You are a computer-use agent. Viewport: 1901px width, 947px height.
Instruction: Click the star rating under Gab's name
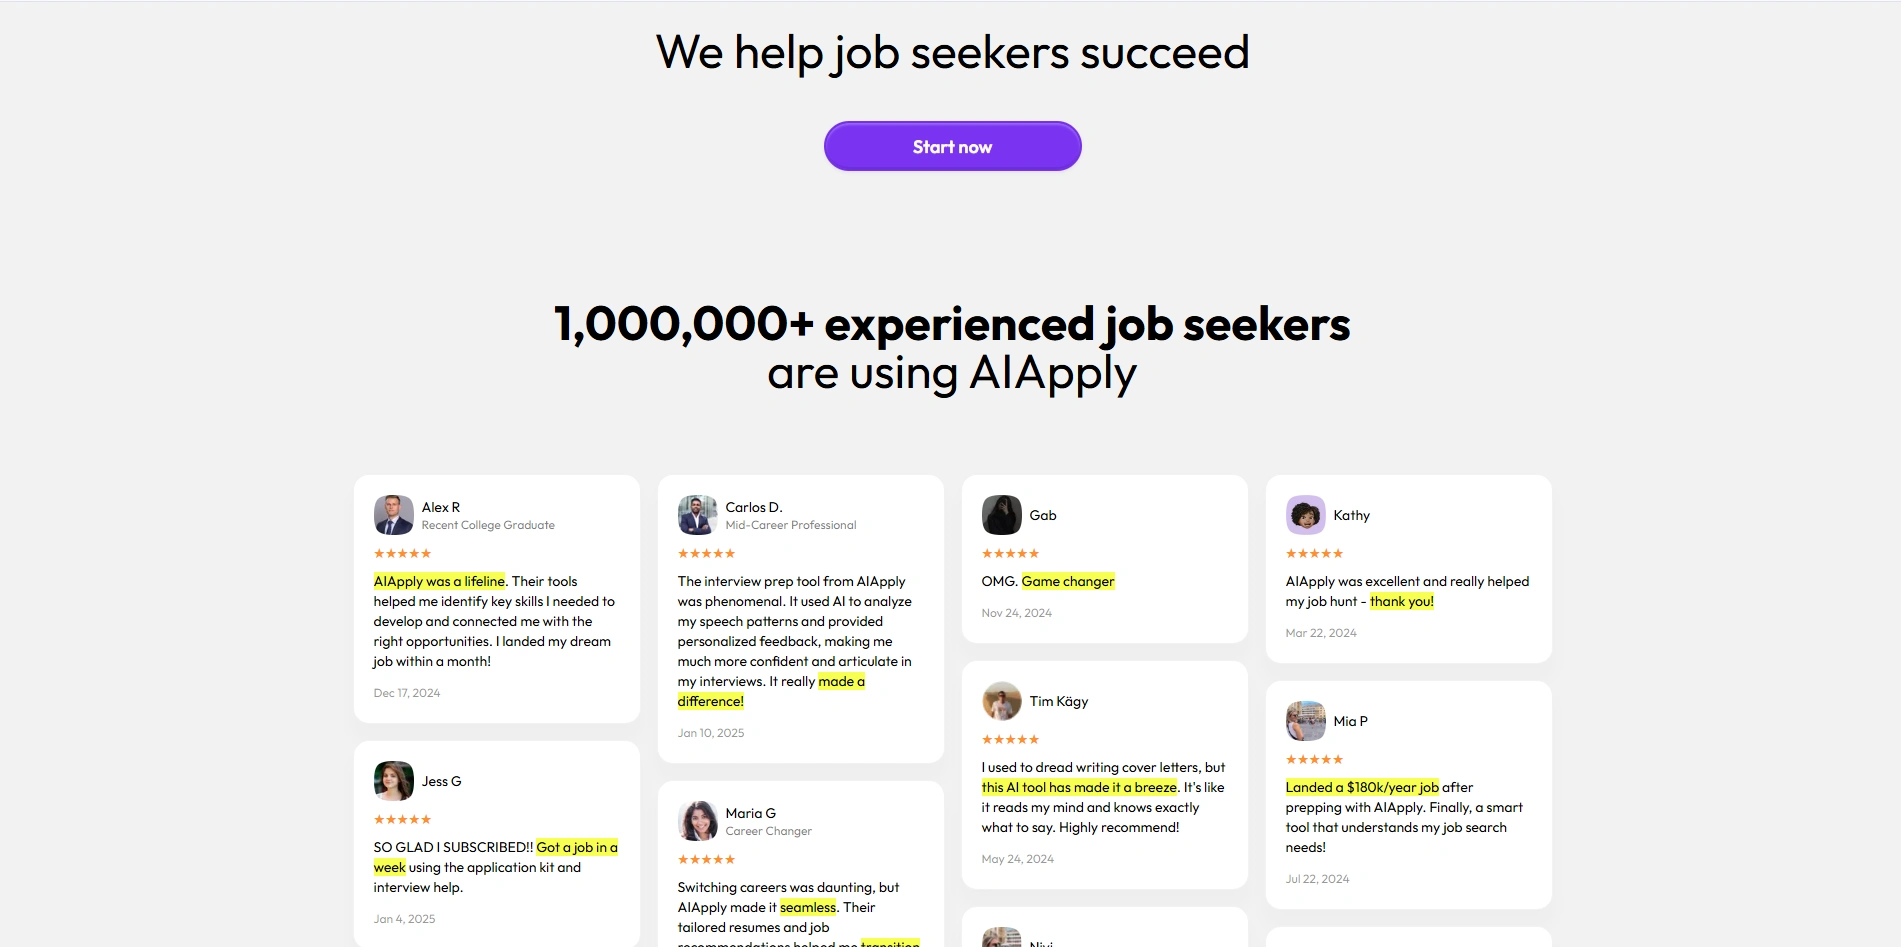[1010, 553]
